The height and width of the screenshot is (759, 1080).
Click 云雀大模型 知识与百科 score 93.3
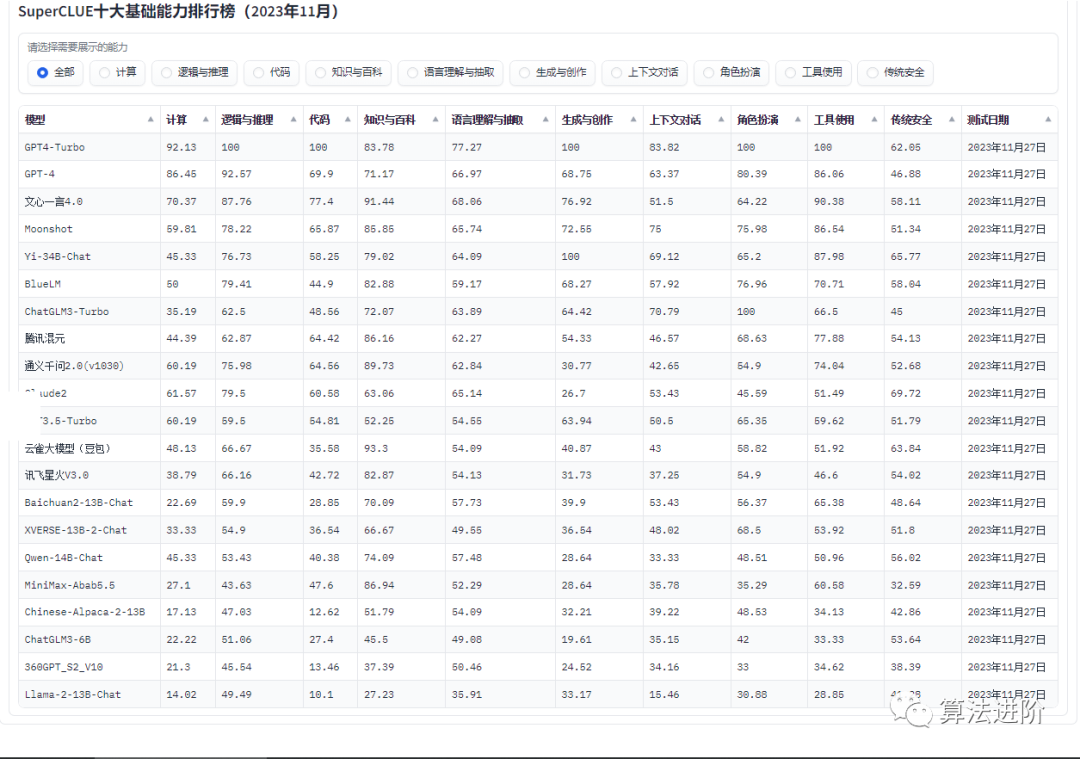(x=375, y=448)
